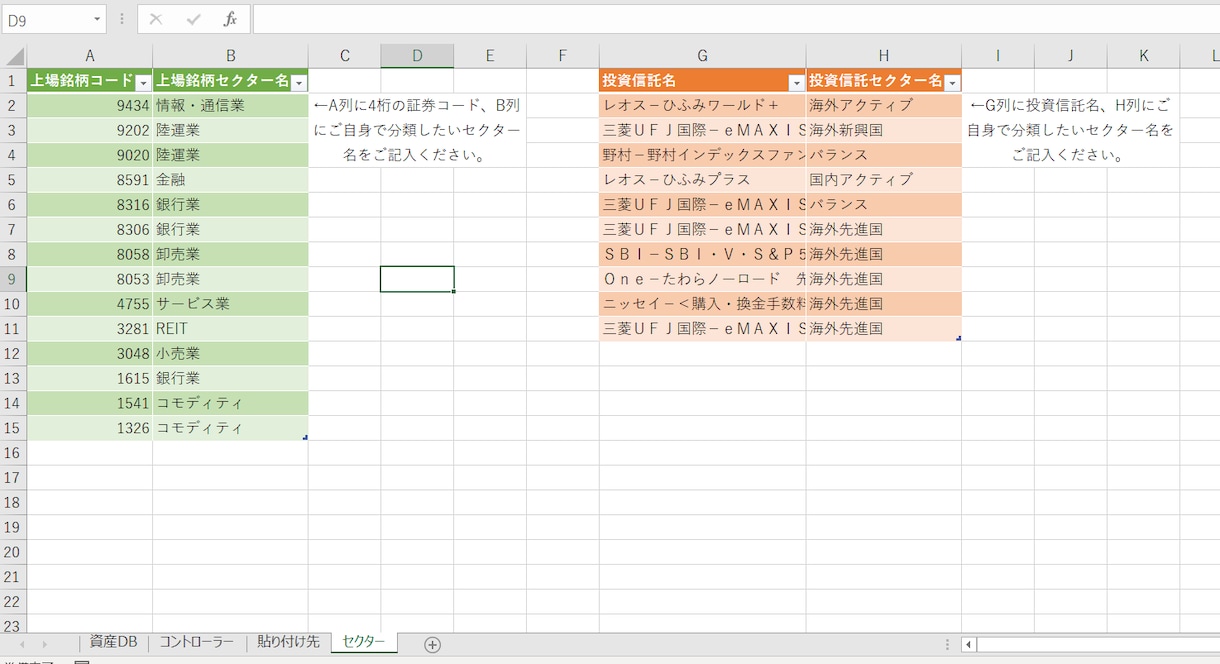Click into the formula bar input

(736, 19)
